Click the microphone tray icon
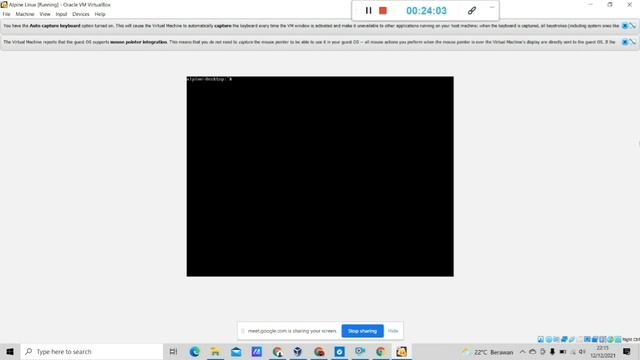 click(x=552, y=351)
